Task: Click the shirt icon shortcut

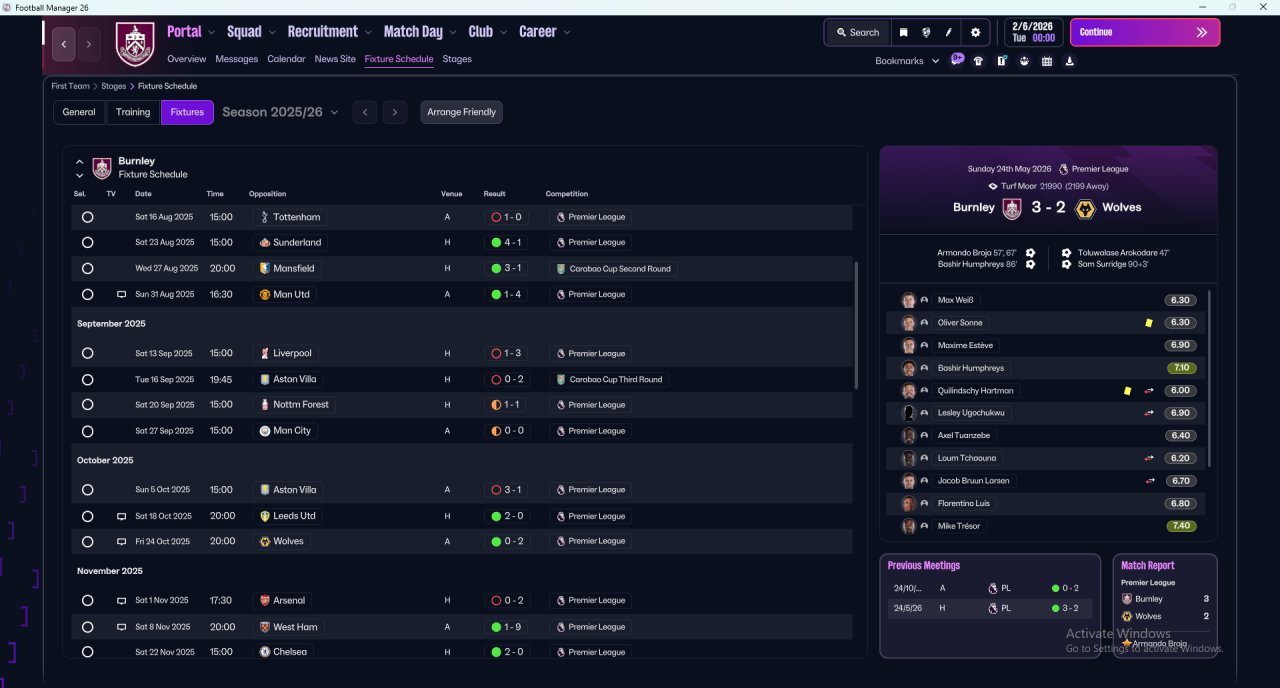Action: pos(978,61)
